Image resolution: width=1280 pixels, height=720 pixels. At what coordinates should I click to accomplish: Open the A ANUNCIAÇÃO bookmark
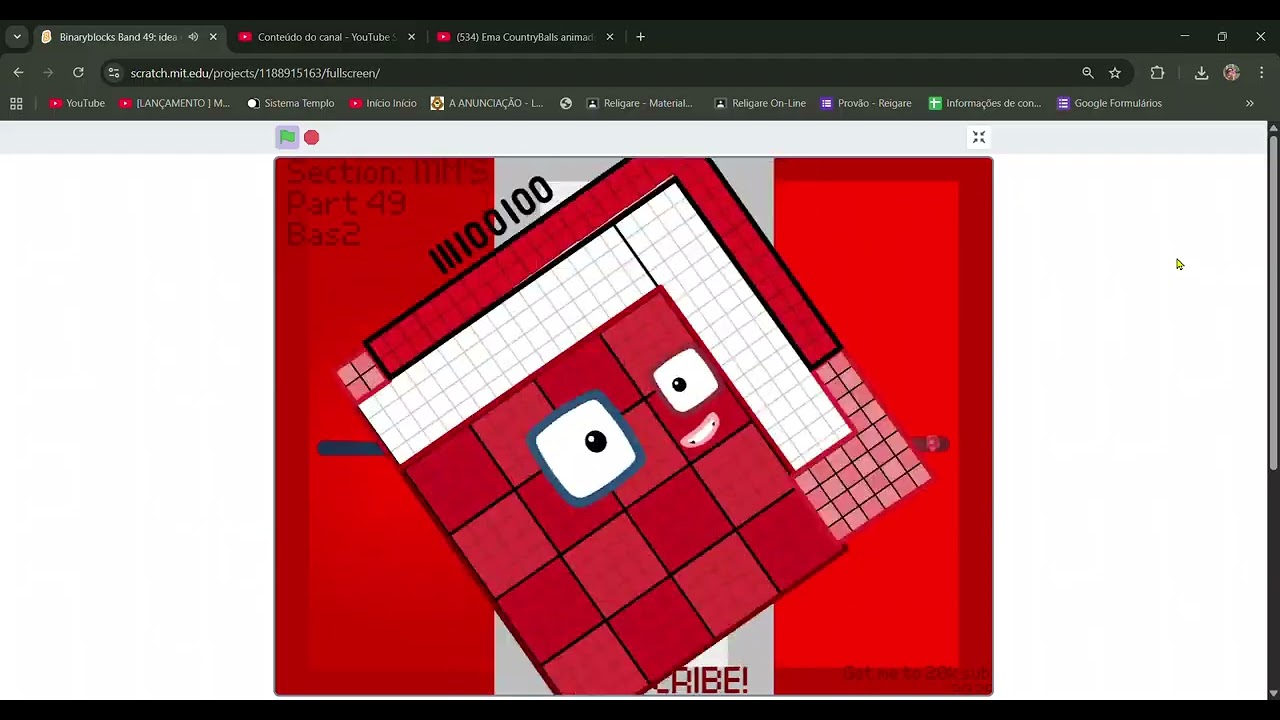[487, 103]
